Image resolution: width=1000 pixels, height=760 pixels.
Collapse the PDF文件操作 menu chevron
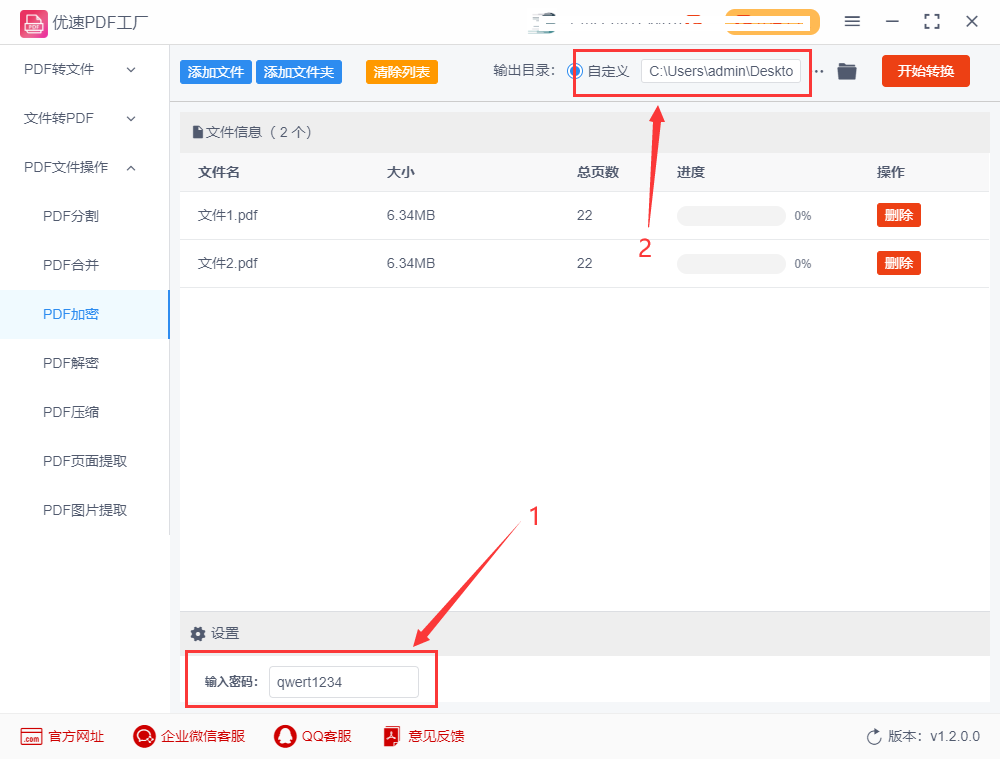[131, 168]
